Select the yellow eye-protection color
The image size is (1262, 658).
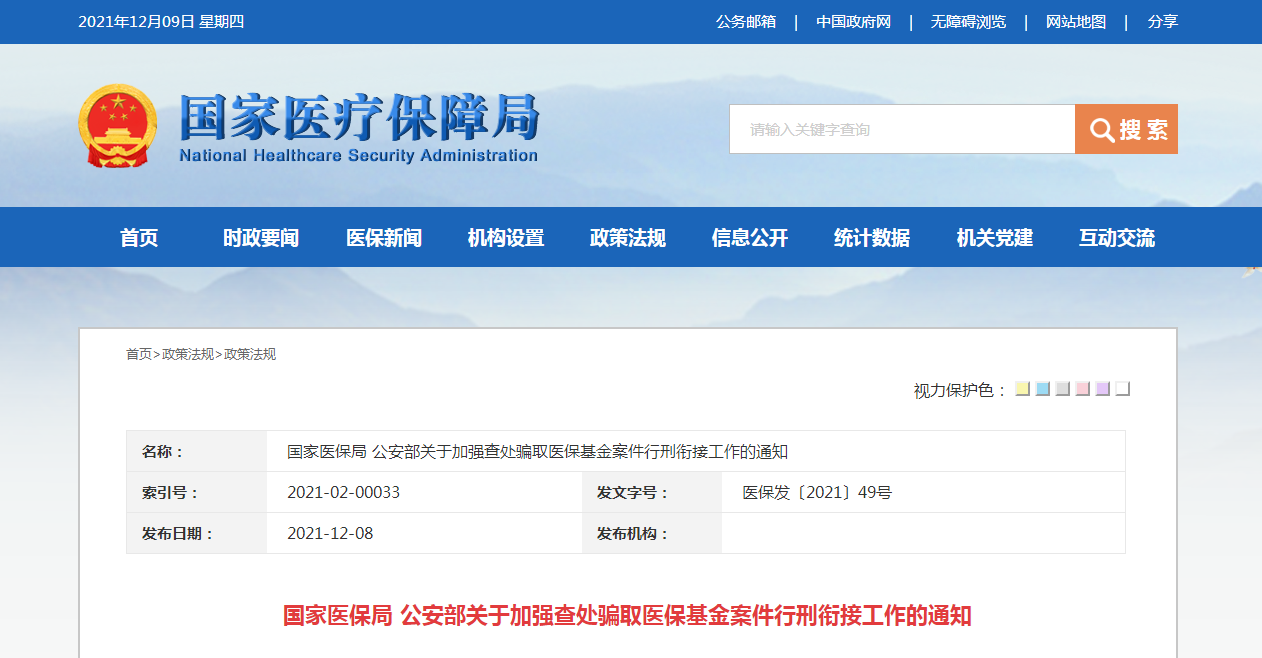point(1023,389)
